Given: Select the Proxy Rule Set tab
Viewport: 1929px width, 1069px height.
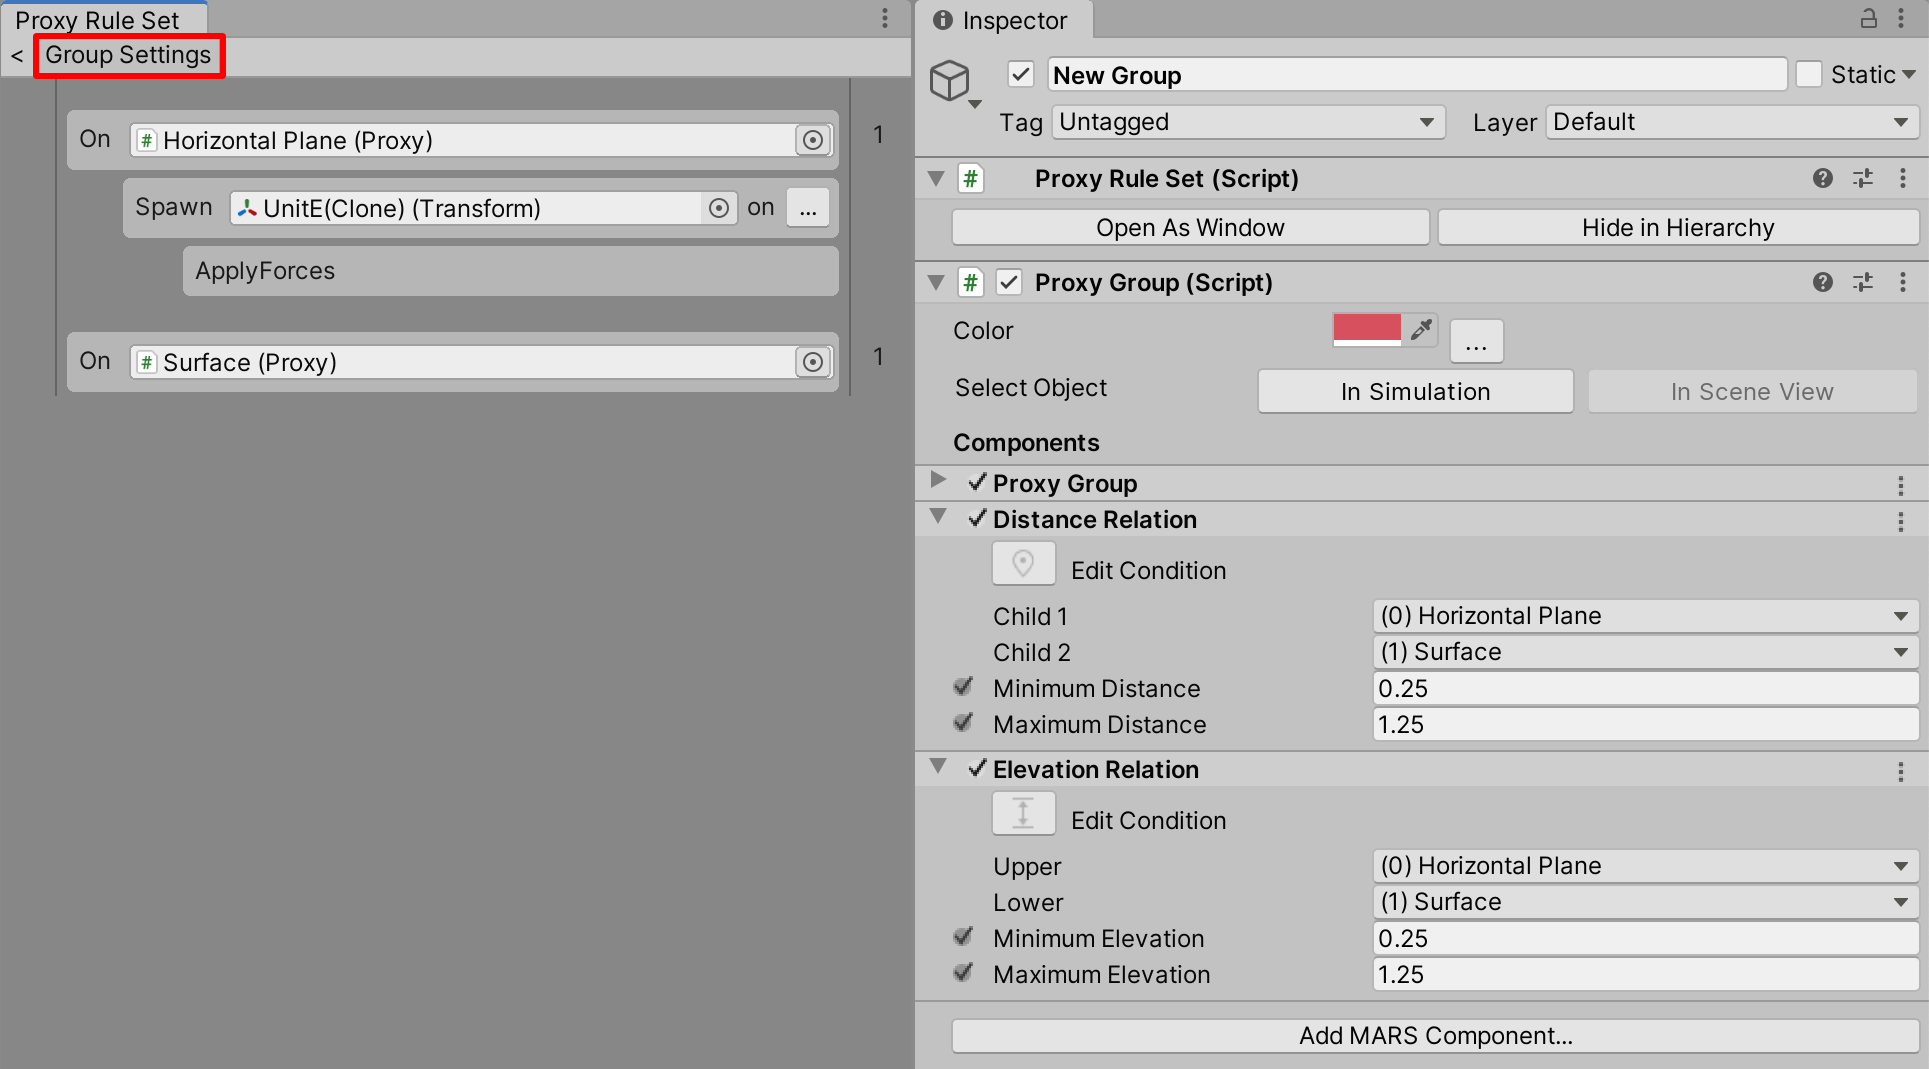Looking at the screenshot, I should click(x=98, y=20).
